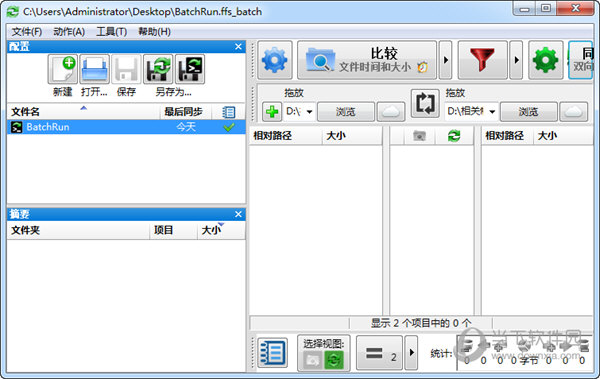
Task: Click the sync action icon in the middle grid header
Action: [x=454, y=136]
